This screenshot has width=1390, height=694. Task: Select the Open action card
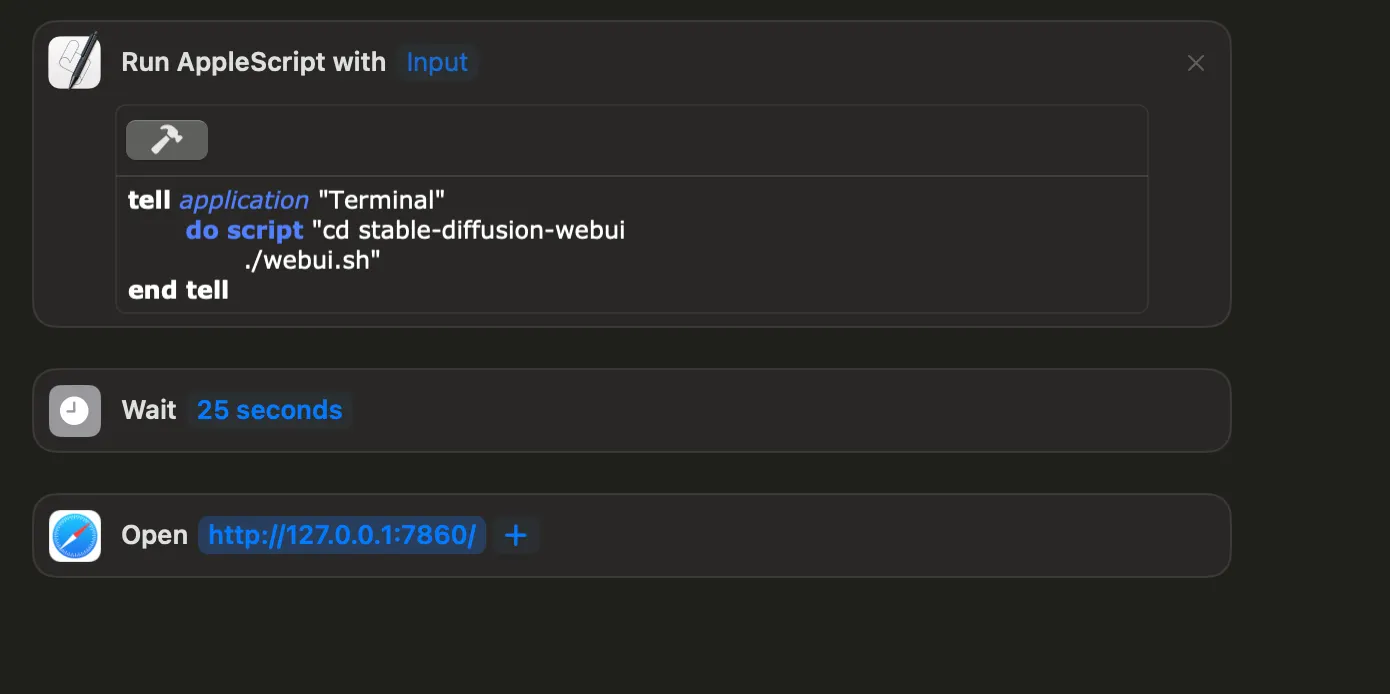coord(800,535)
